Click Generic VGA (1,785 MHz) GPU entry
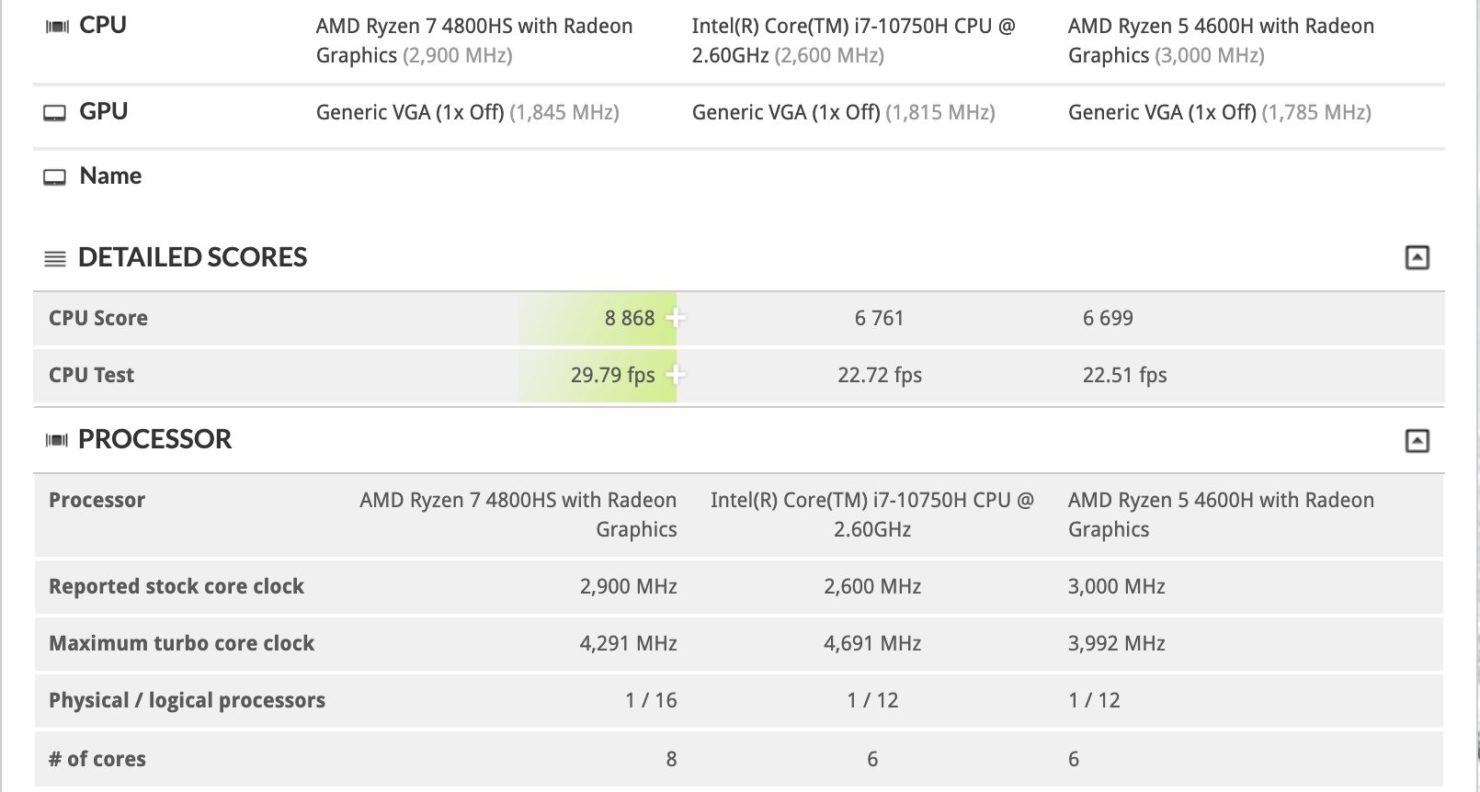 pos(1219,113)
